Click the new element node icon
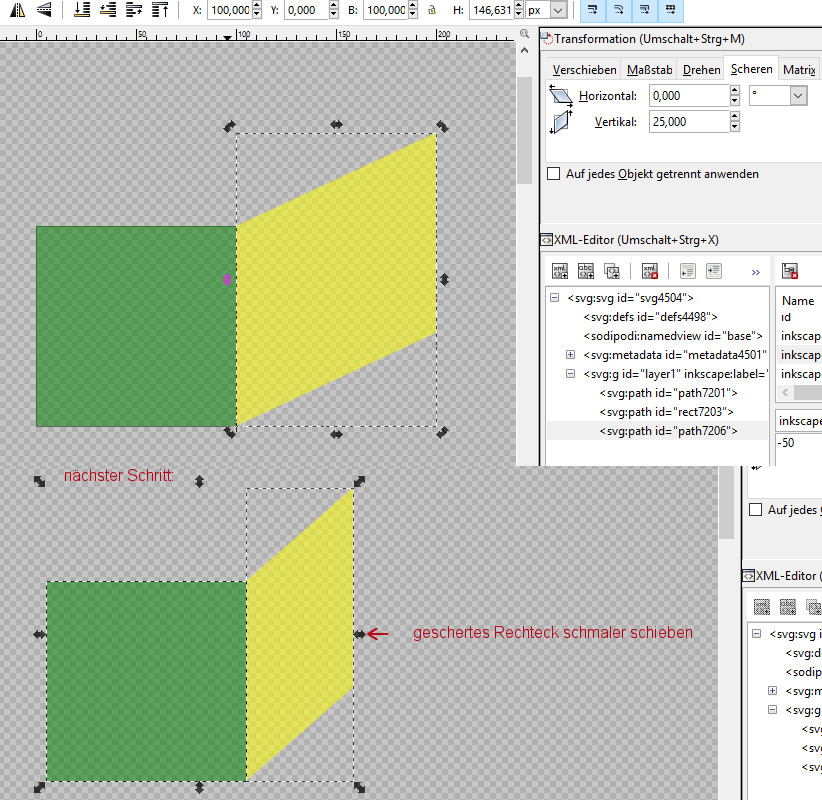This screenshot has height=800, width=822. click(560, 271)
